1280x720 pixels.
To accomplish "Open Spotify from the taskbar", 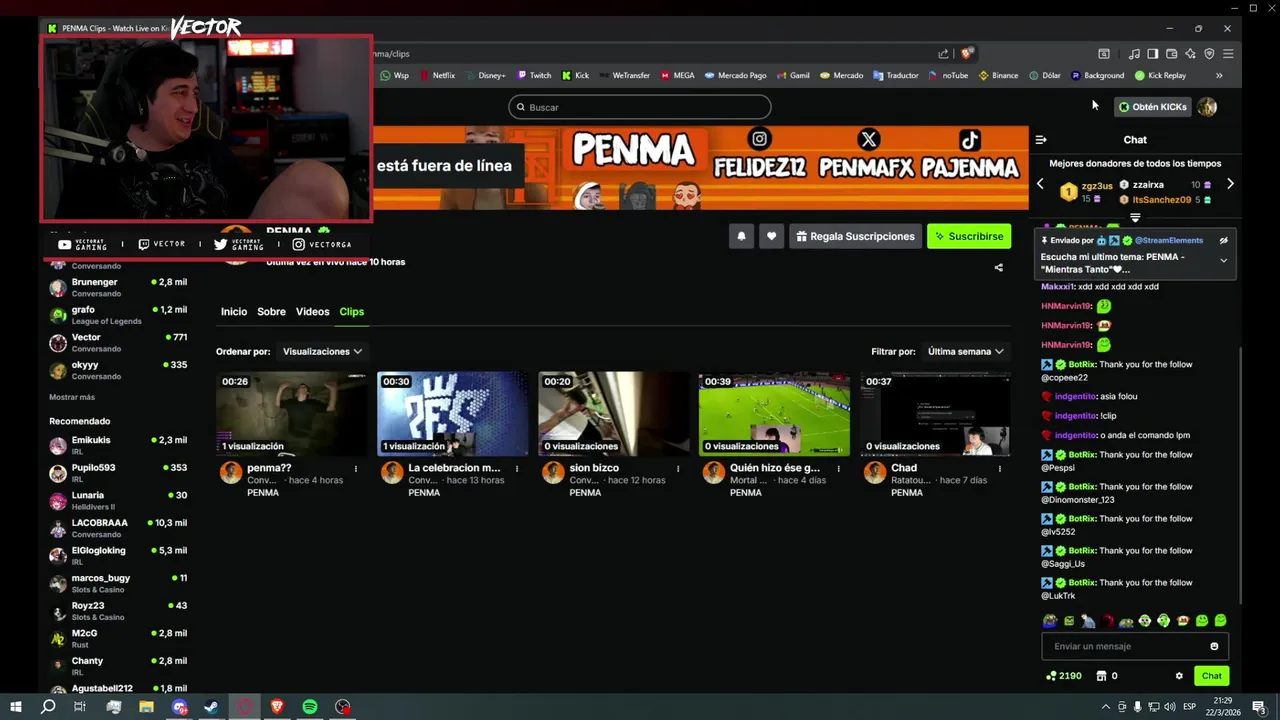I will (310, 707).
